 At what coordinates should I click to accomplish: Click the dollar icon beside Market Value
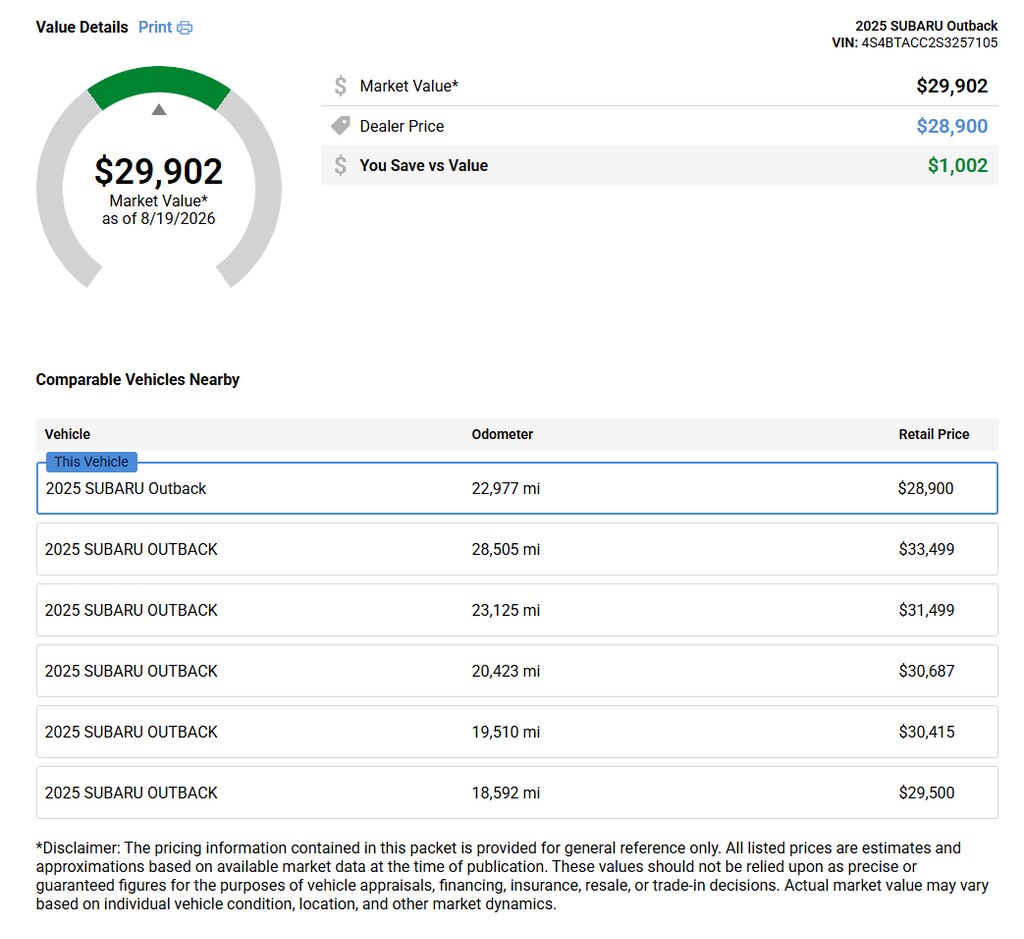click(x=340, y=86)
